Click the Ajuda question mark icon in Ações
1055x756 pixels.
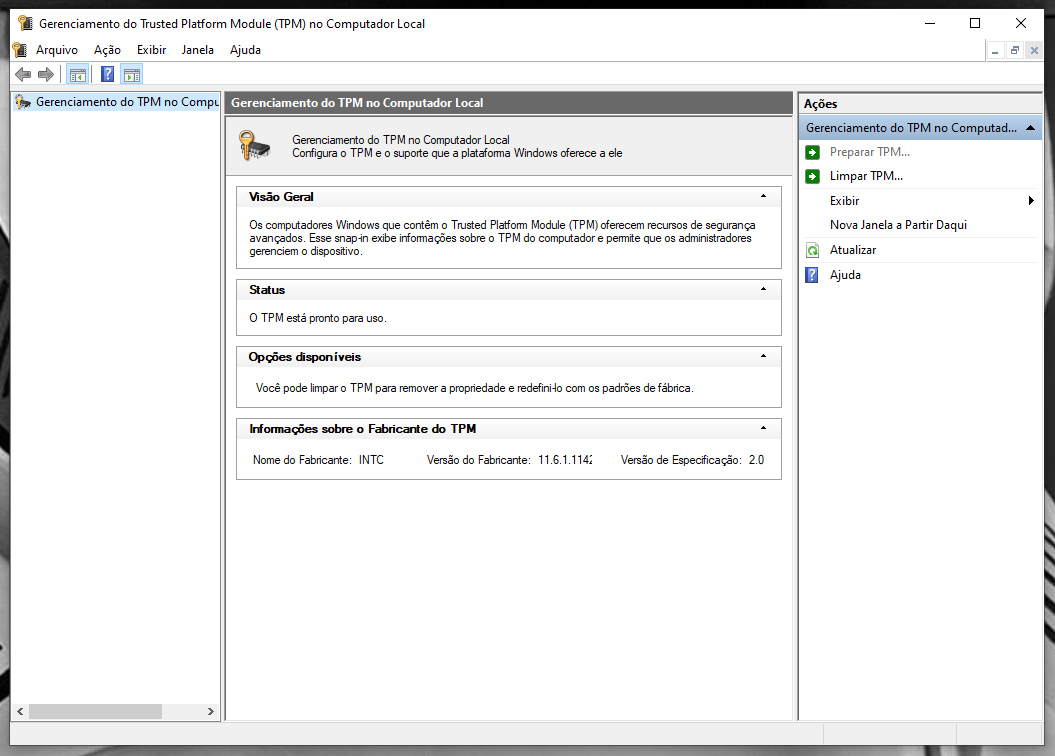[x=812, y=275]
